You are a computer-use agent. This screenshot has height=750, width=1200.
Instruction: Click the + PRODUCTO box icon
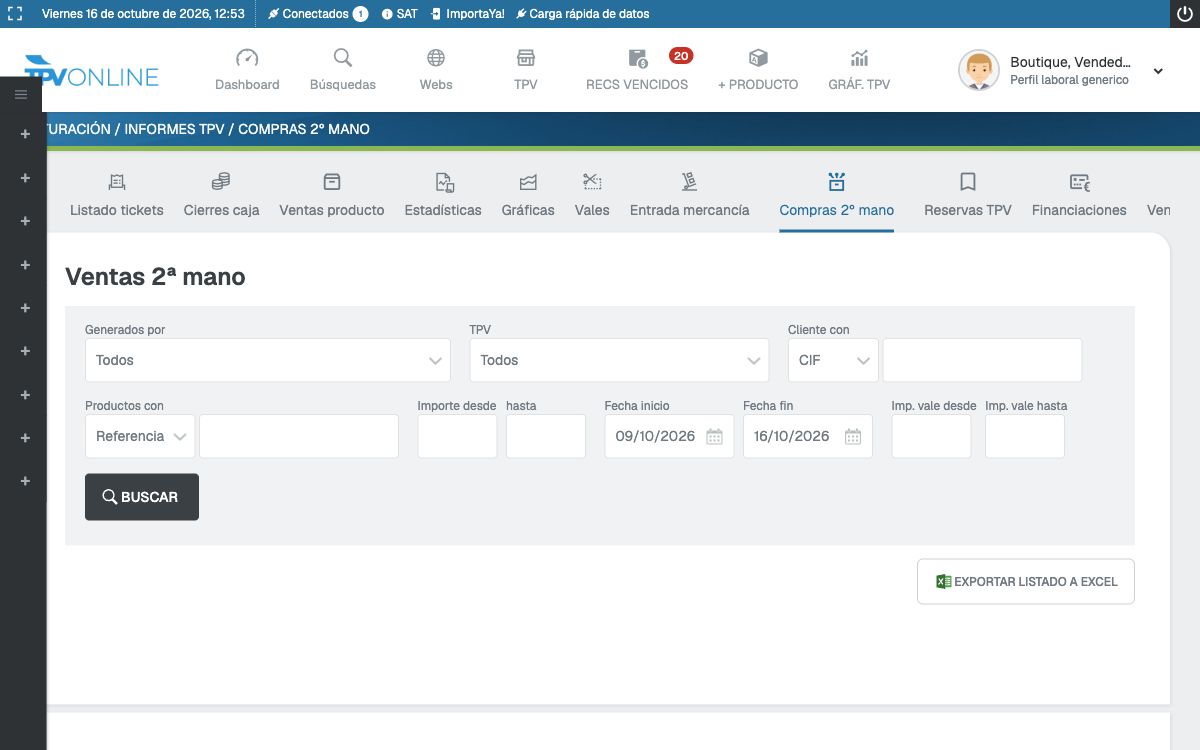click(758, 58)
